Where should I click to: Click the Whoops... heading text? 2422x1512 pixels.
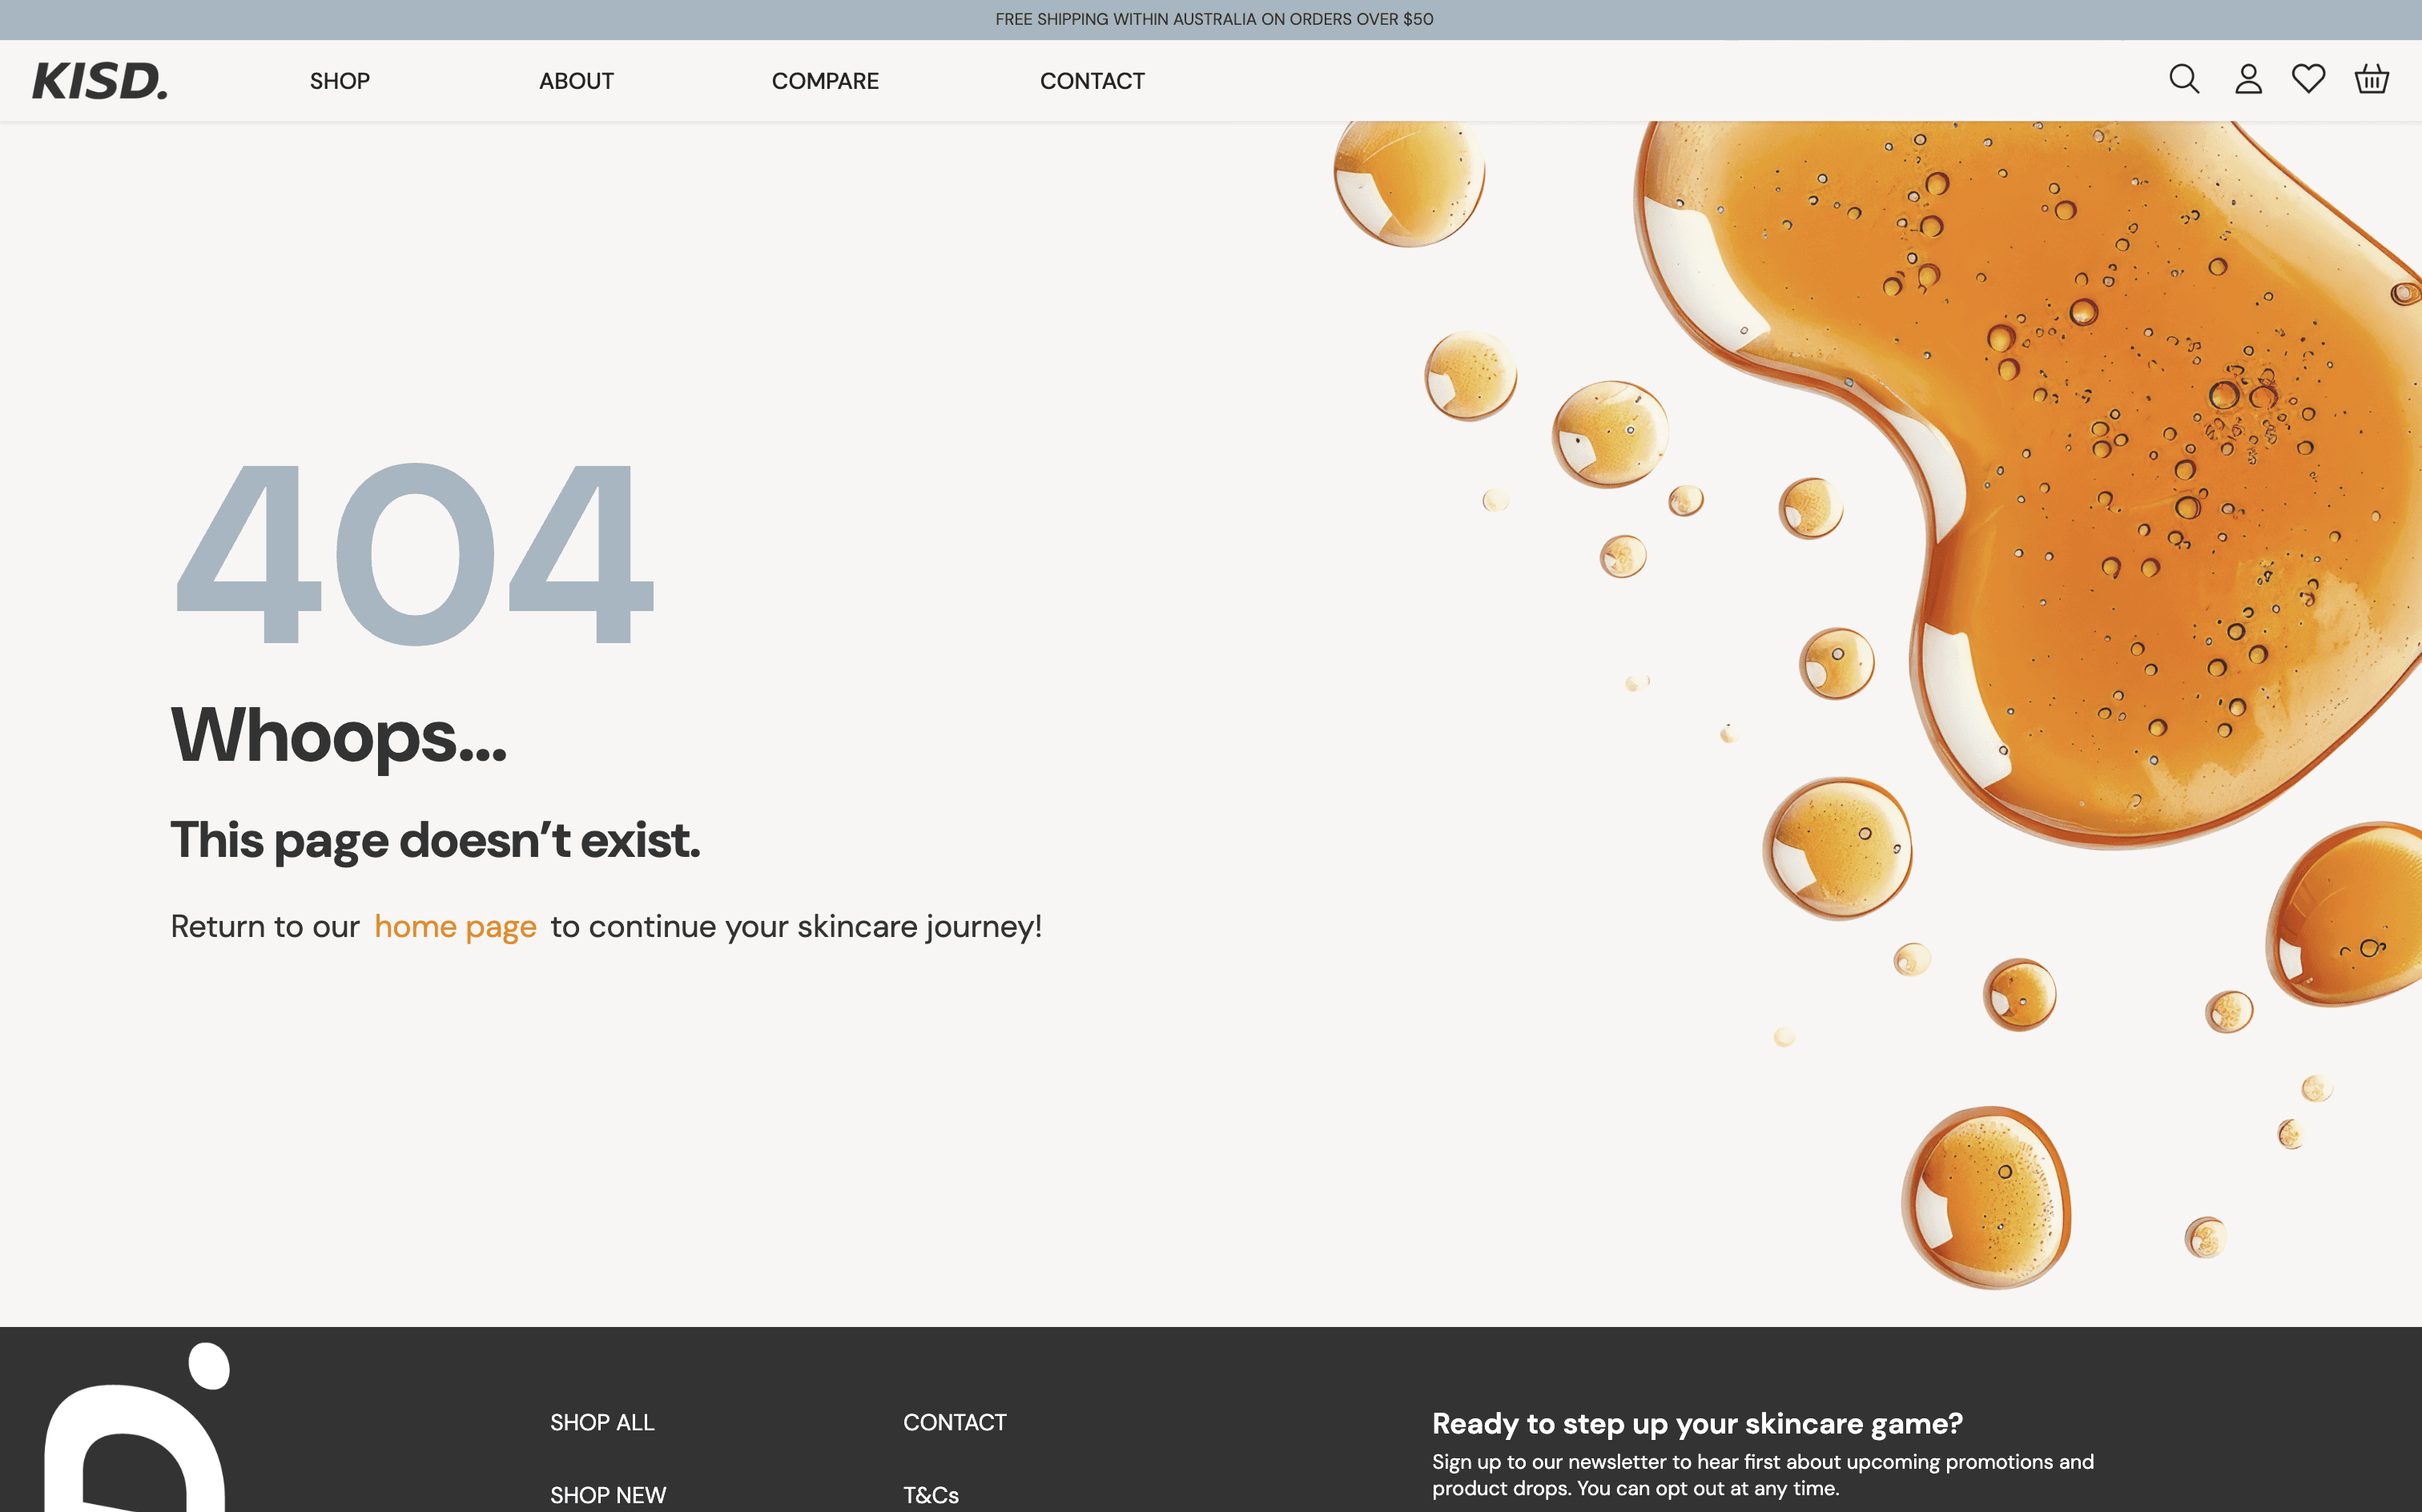click(338, 735)
